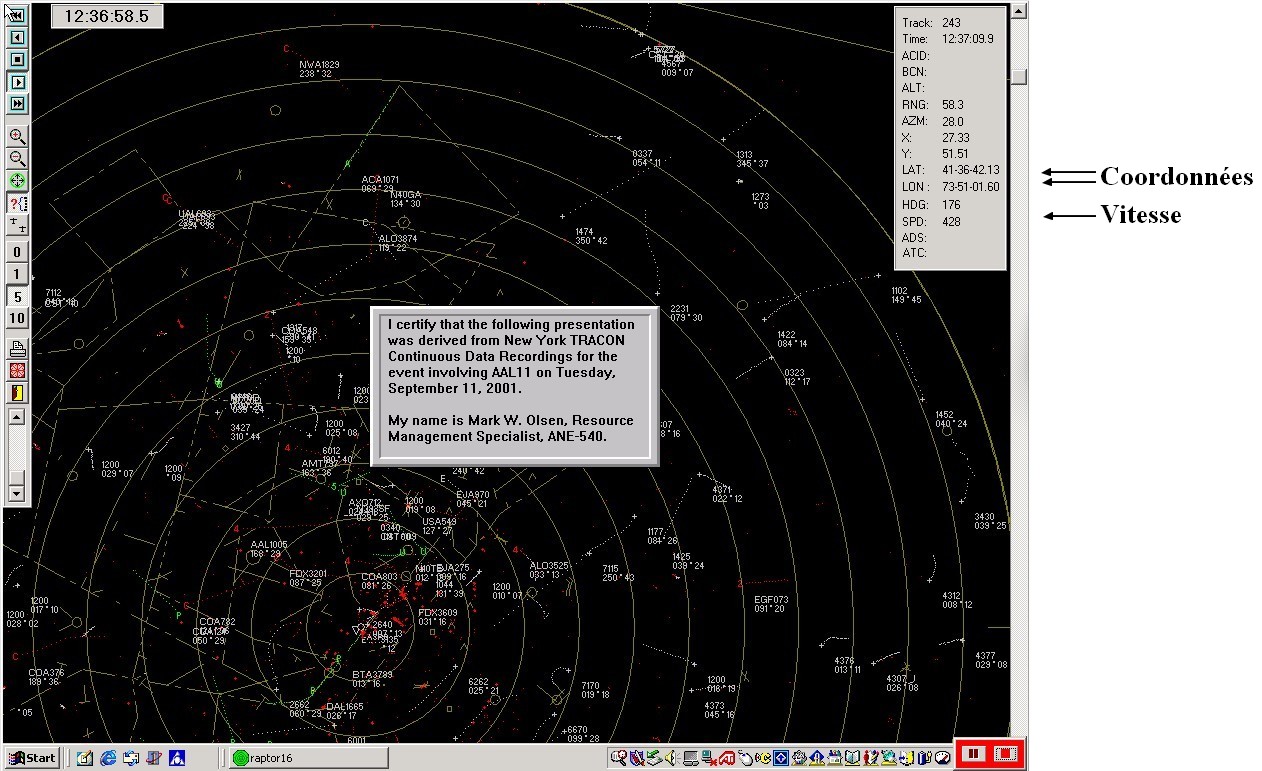Image resolution: width=1262 pixels, height=771 pixels.
Task: Click the red ATI tray icon
Action: (x=727, y=758)
